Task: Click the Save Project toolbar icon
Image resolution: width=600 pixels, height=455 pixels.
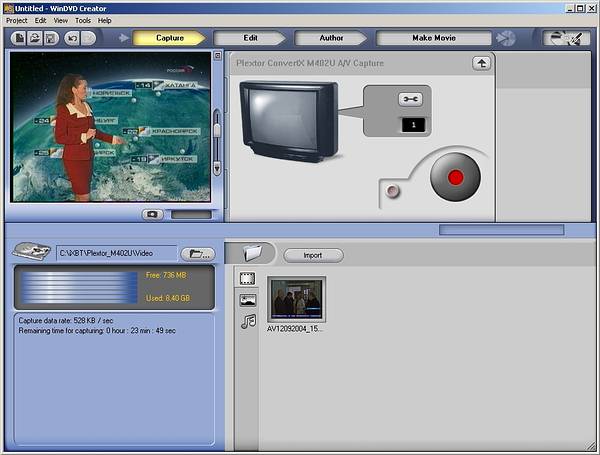Action: pos(49,38)
